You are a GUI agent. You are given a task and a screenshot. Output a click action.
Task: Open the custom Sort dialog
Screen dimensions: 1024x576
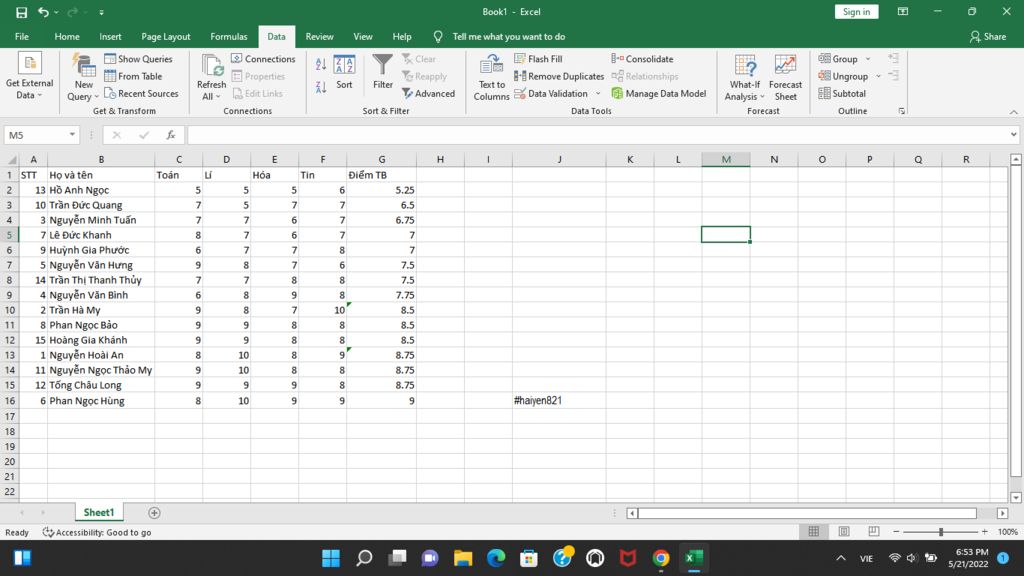pos(344,72)
